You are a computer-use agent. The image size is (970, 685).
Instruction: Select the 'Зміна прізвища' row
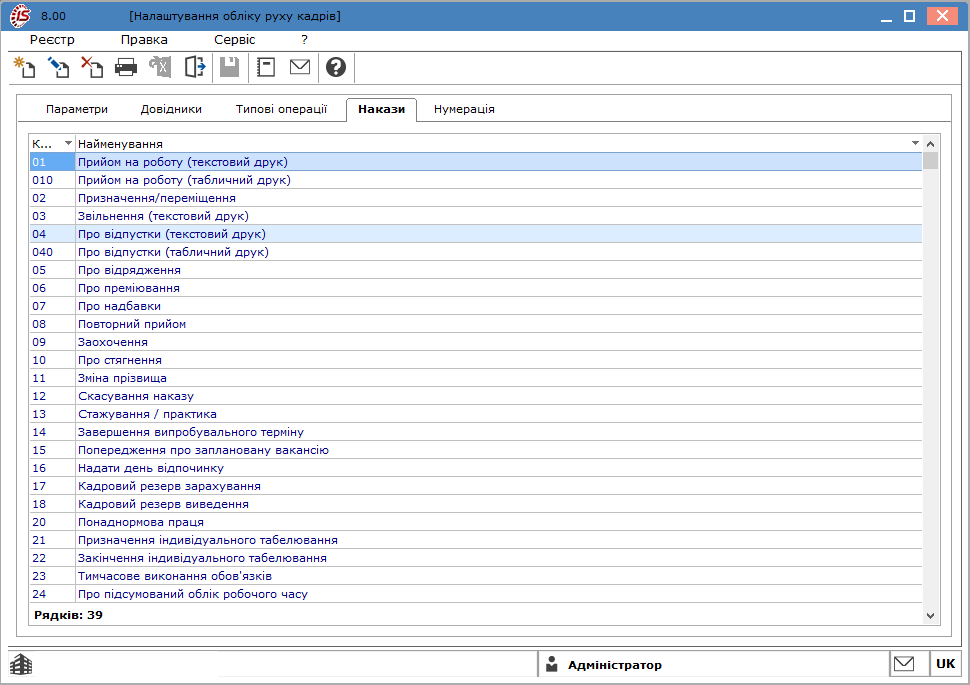[x=476, y=377]
